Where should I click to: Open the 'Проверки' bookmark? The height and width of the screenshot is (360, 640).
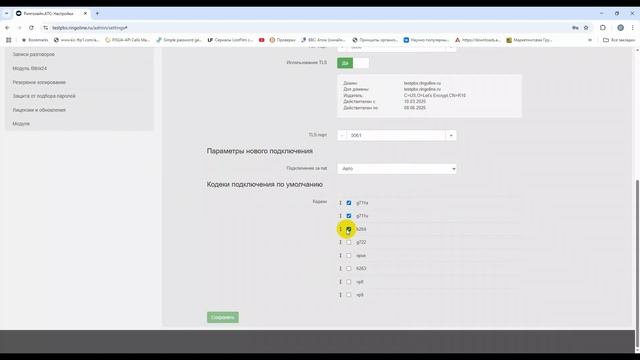click(282, 40)
